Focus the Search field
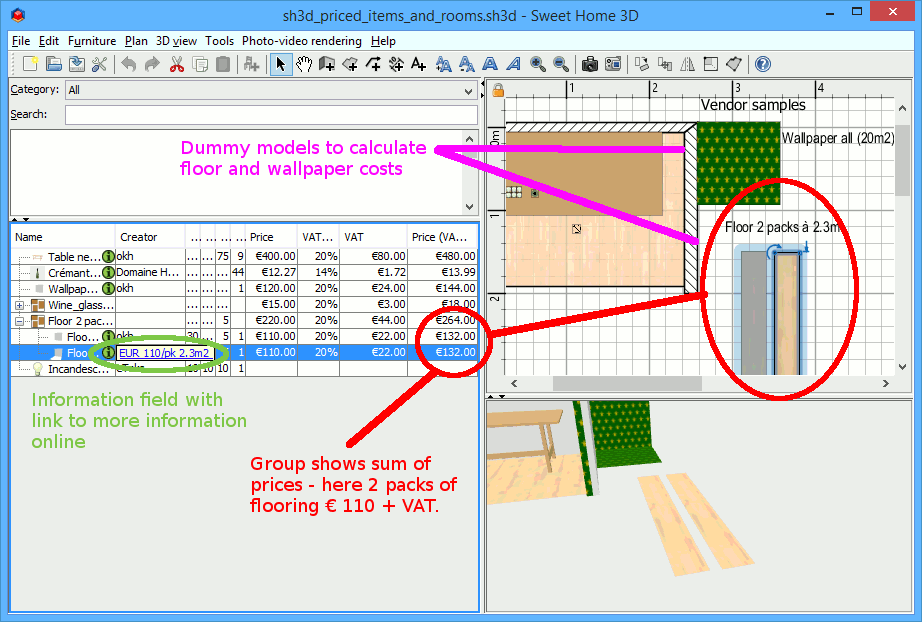Viewport: 922px width, 622px height. [x=271, y=115]
